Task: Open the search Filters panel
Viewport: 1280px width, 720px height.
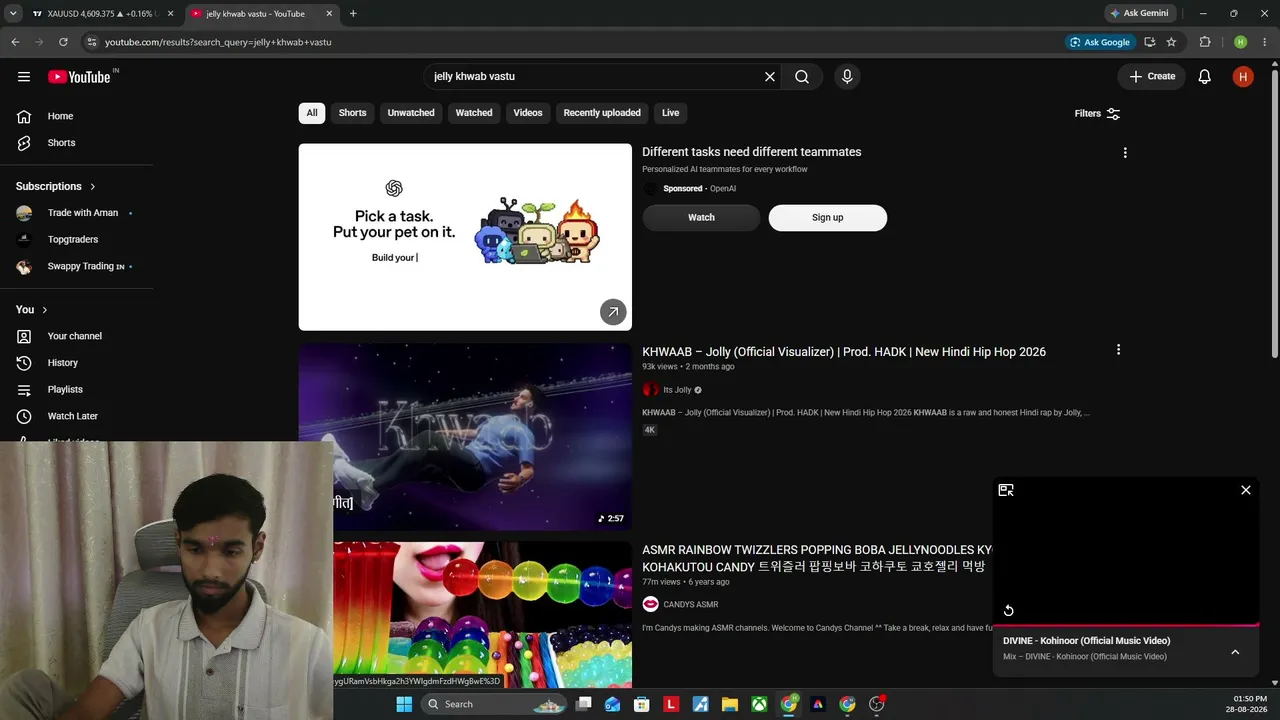Action: pos(1097,114)
